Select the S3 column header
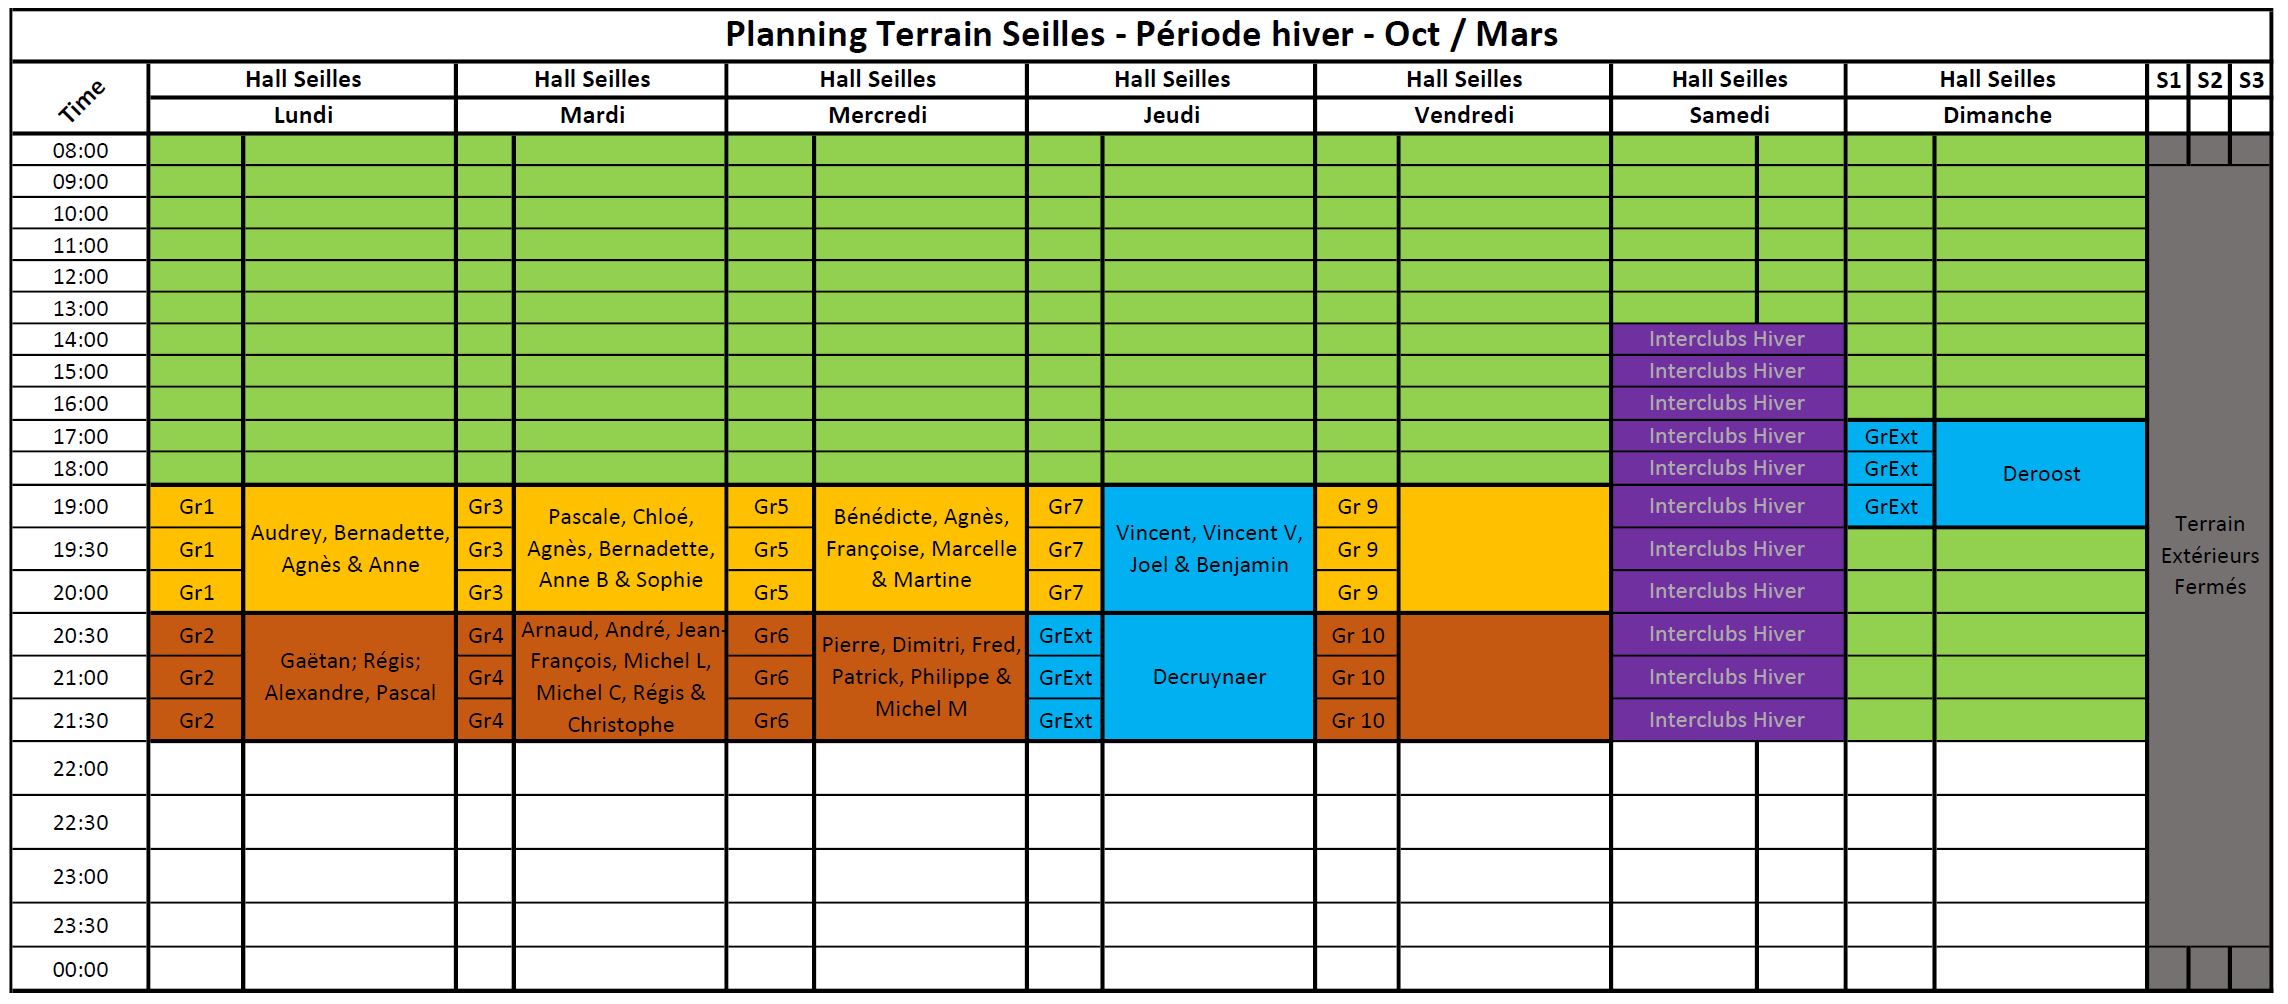Viewport: 2288px width, 1004px height. (x=2250, y=80)
